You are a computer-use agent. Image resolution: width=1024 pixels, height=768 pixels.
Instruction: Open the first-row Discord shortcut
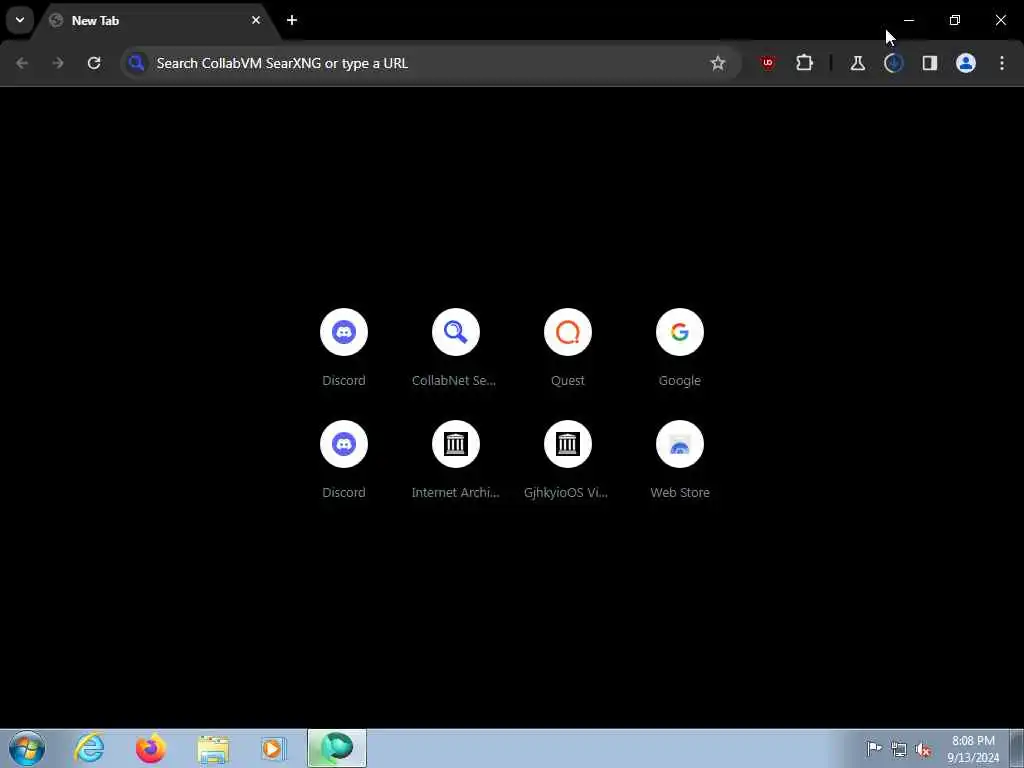click(344, 332)
